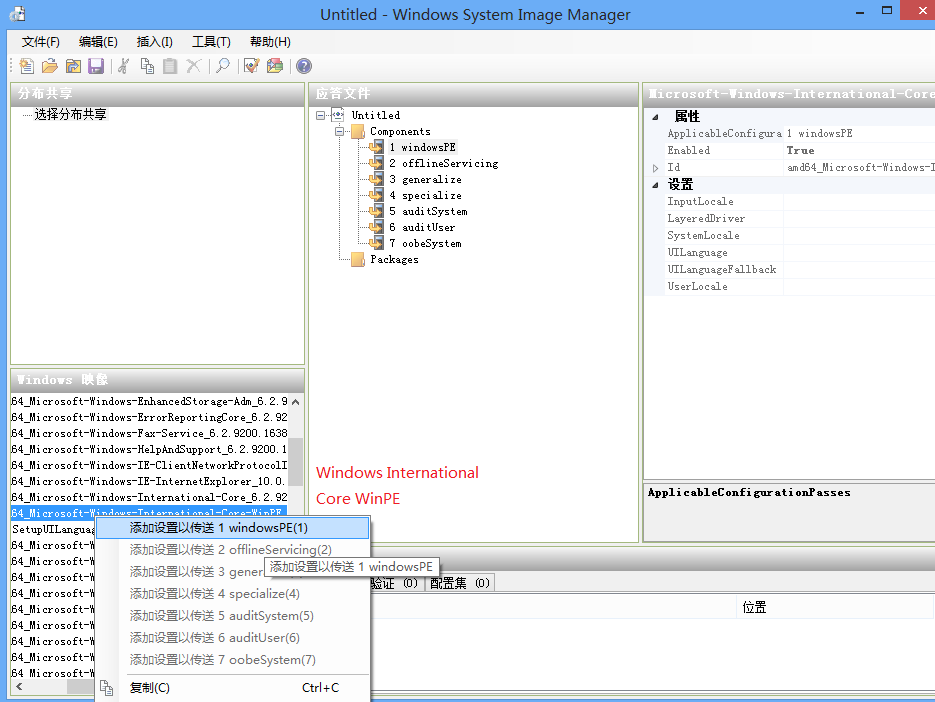Click the Packages folder icon
The image size is (935, 702).
pos(358,259)
